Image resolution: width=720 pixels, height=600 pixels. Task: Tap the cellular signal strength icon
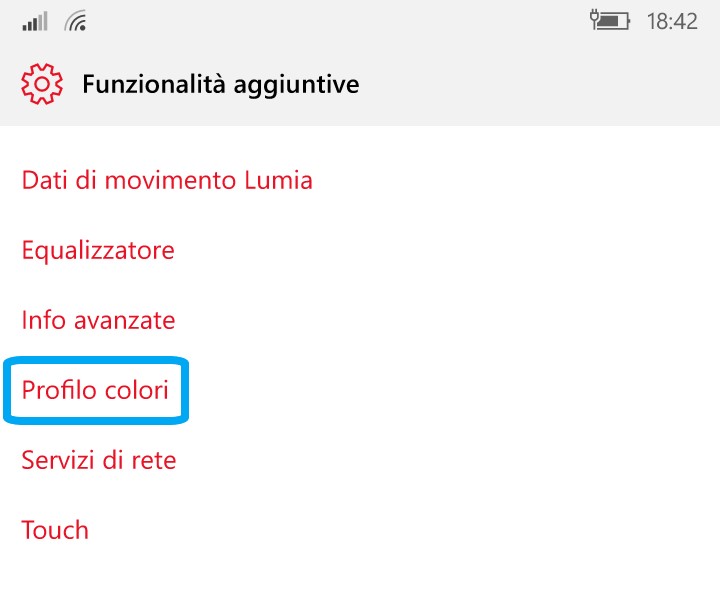[35, 20]
